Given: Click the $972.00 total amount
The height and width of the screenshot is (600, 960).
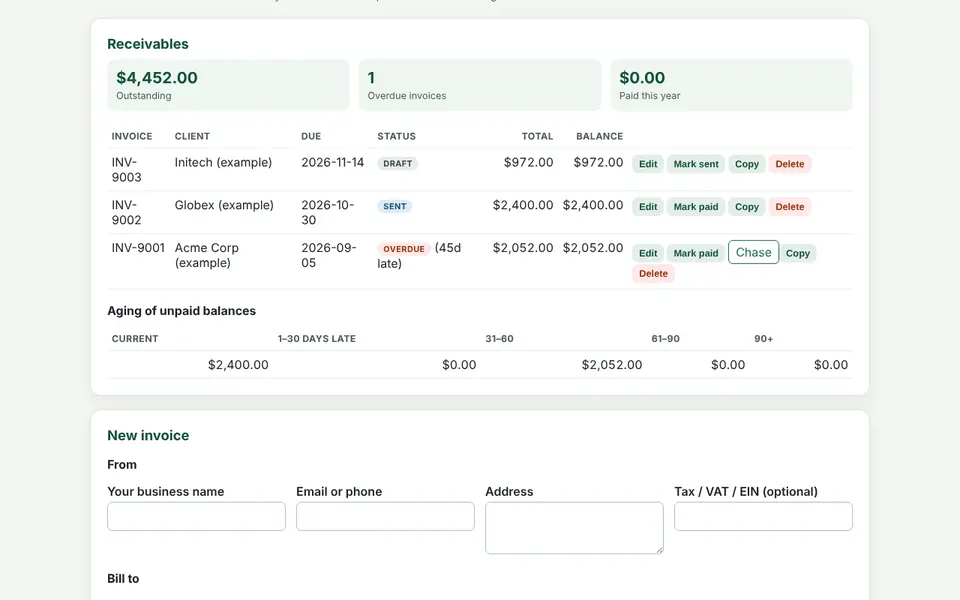Looking at the screenshot, I should pos(528,162).
